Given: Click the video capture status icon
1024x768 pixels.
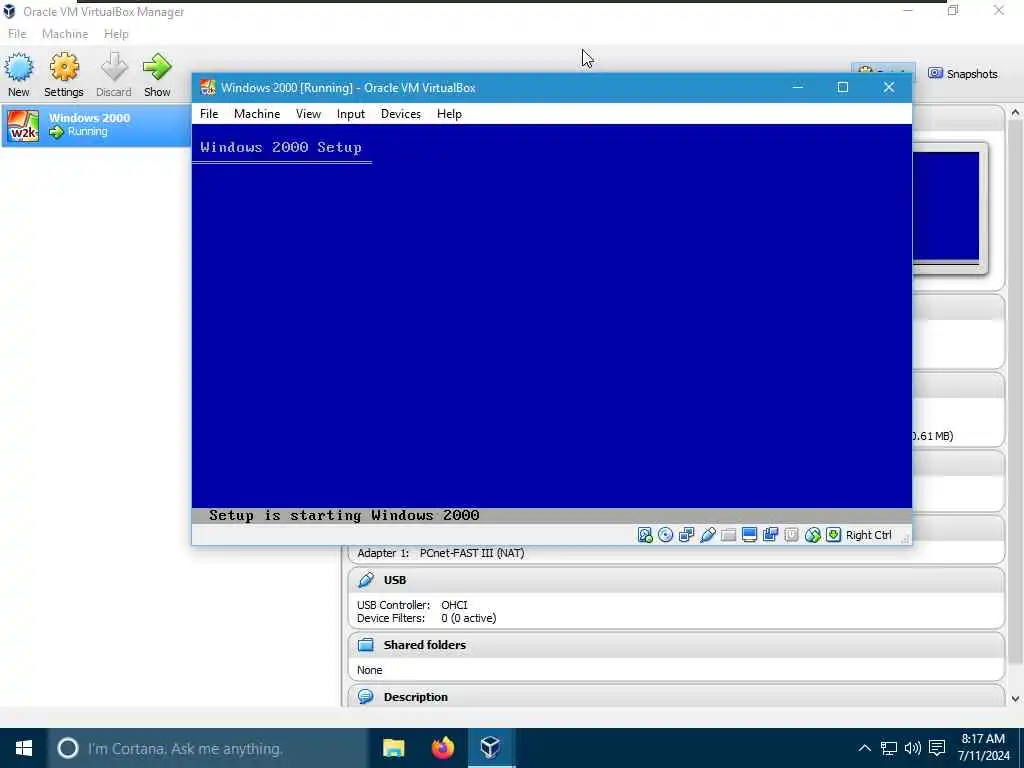Looking at the screenshot, I should [770, 535].
